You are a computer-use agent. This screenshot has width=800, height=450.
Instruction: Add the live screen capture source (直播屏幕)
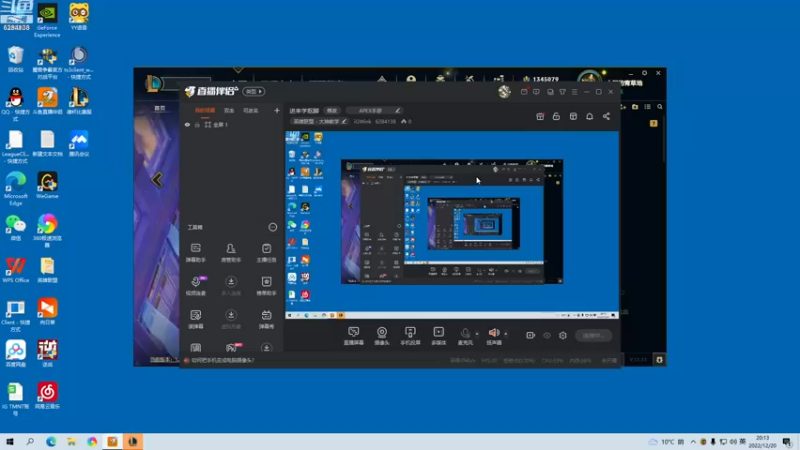click(x=354, y=336)
